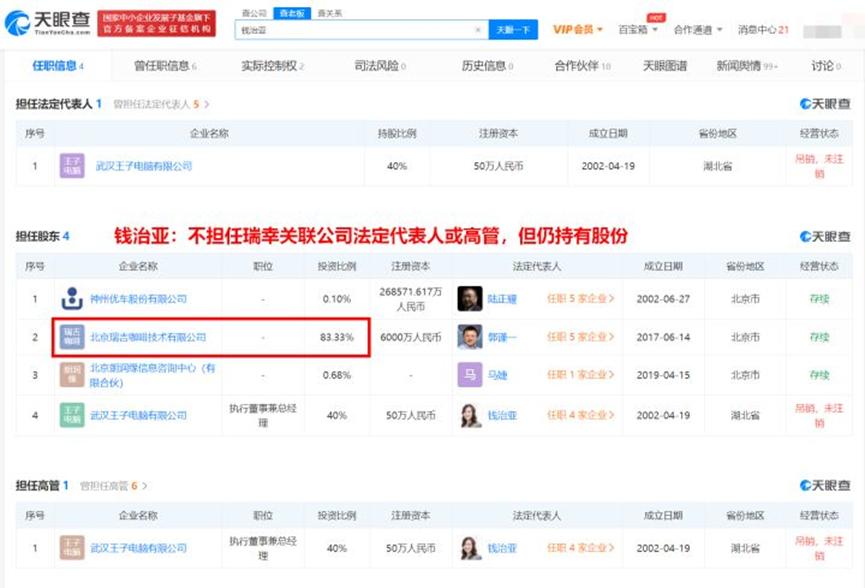Image resolution: width=865 pixels, height=588 pixels.
Task: Click the 天眼一下 search button
Action: coord(513,30)
